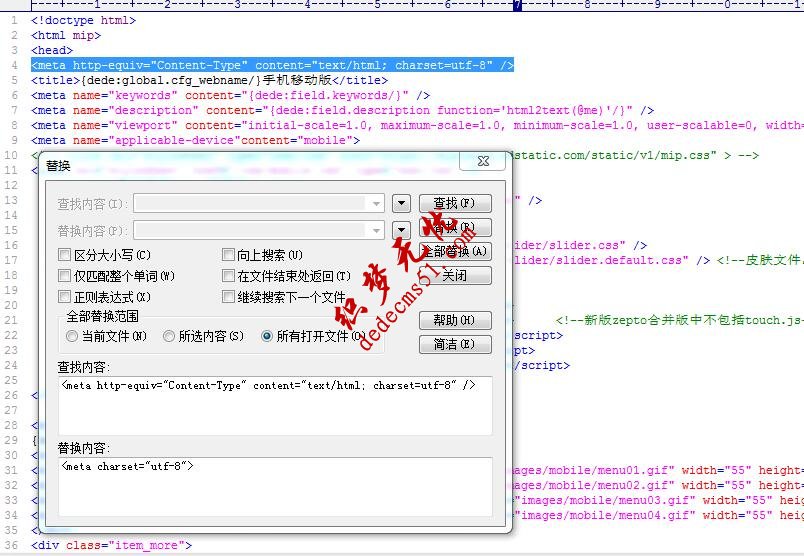Viewport: 804px width, 556px height.
Task: Click the highlighted meta http-equiv line 4
Action: coord(272,65)
